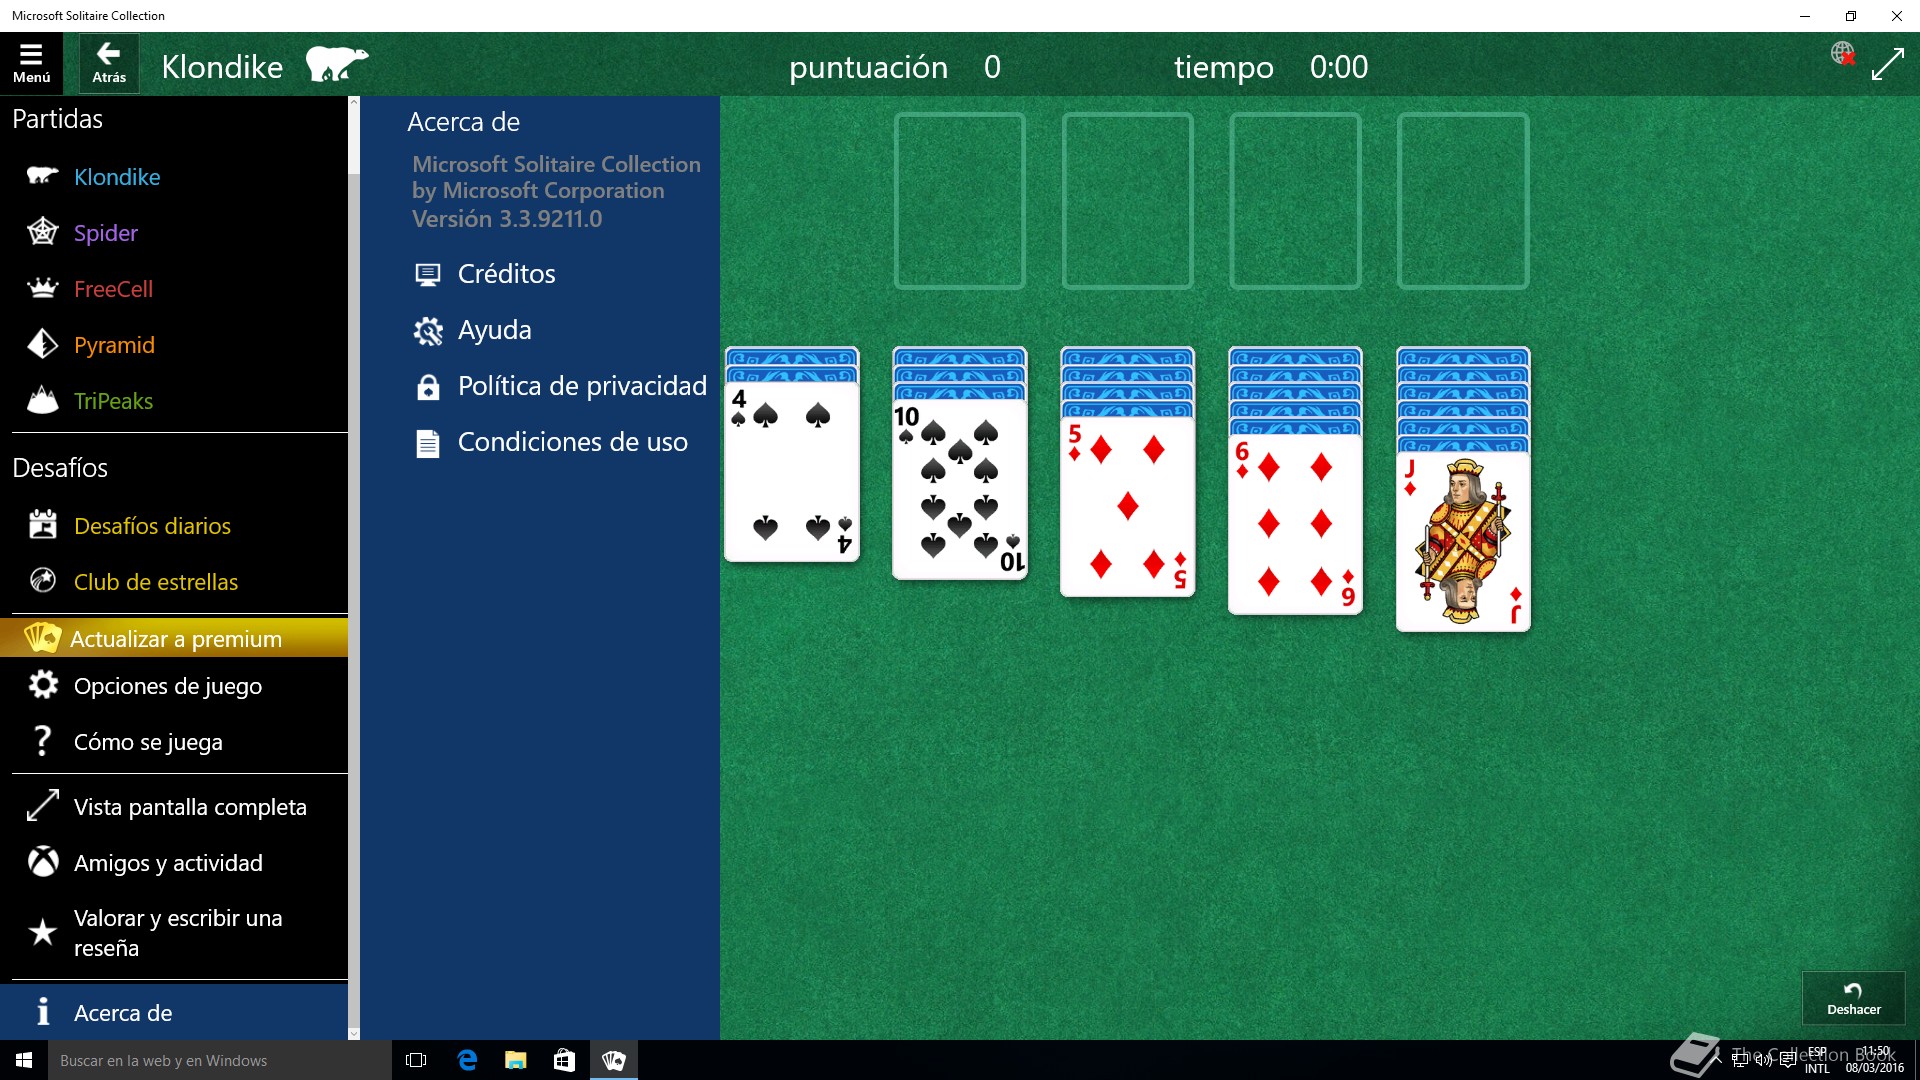Open File Explorer from taskbar

click(x=515, y=1060)
